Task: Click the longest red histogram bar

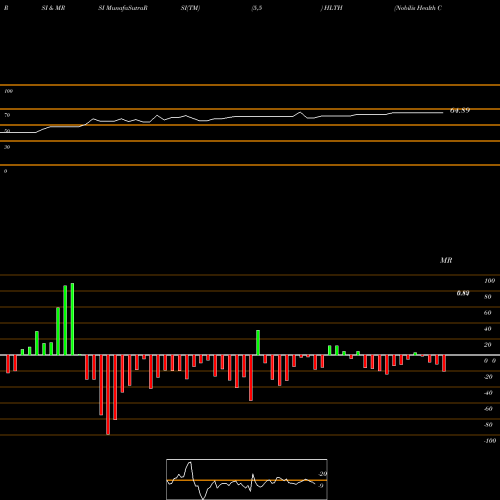Action: (x=108, y=395)
